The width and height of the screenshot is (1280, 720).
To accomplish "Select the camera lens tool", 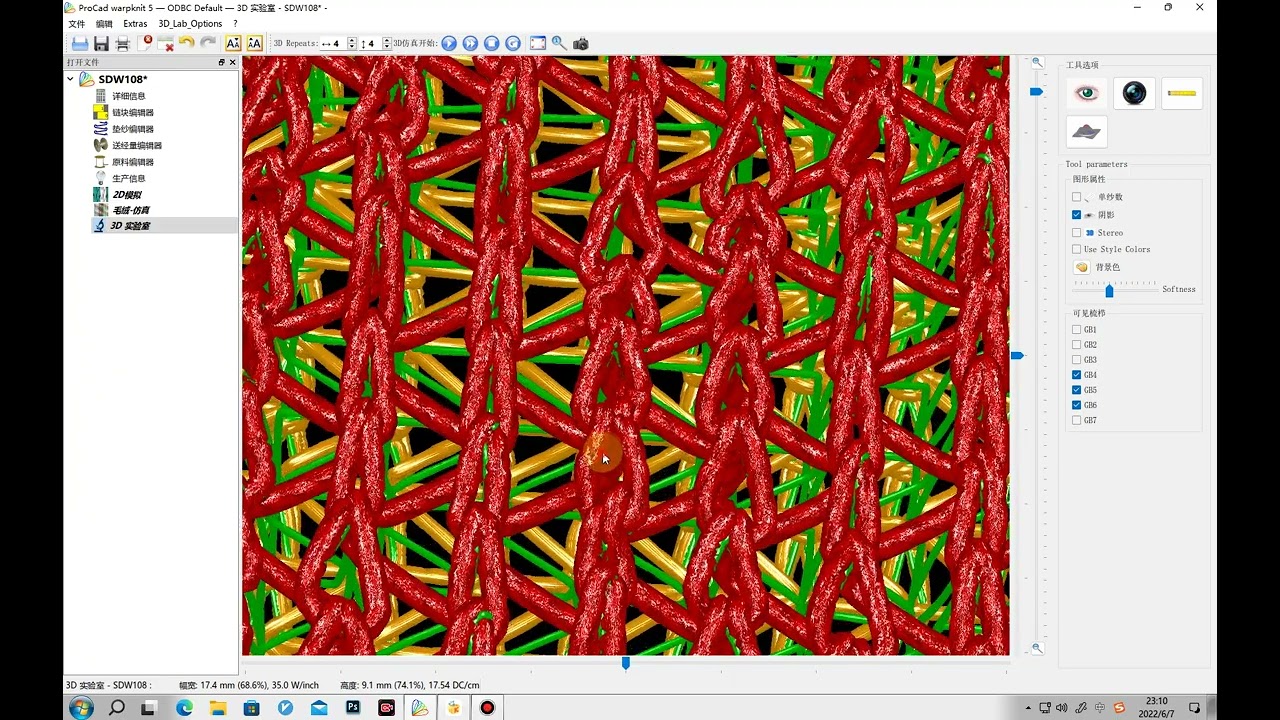I will pyautogui.click(x=1134, y=93).
